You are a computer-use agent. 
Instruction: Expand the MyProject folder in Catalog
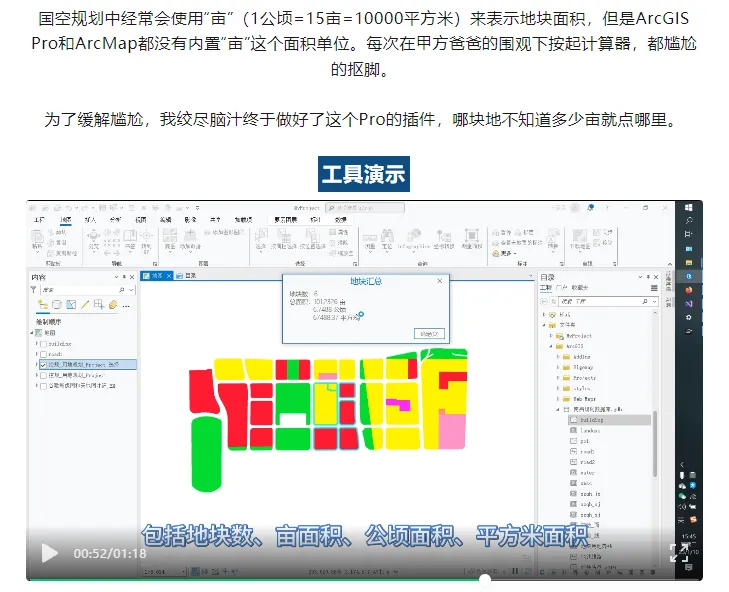tap(551, 336)
